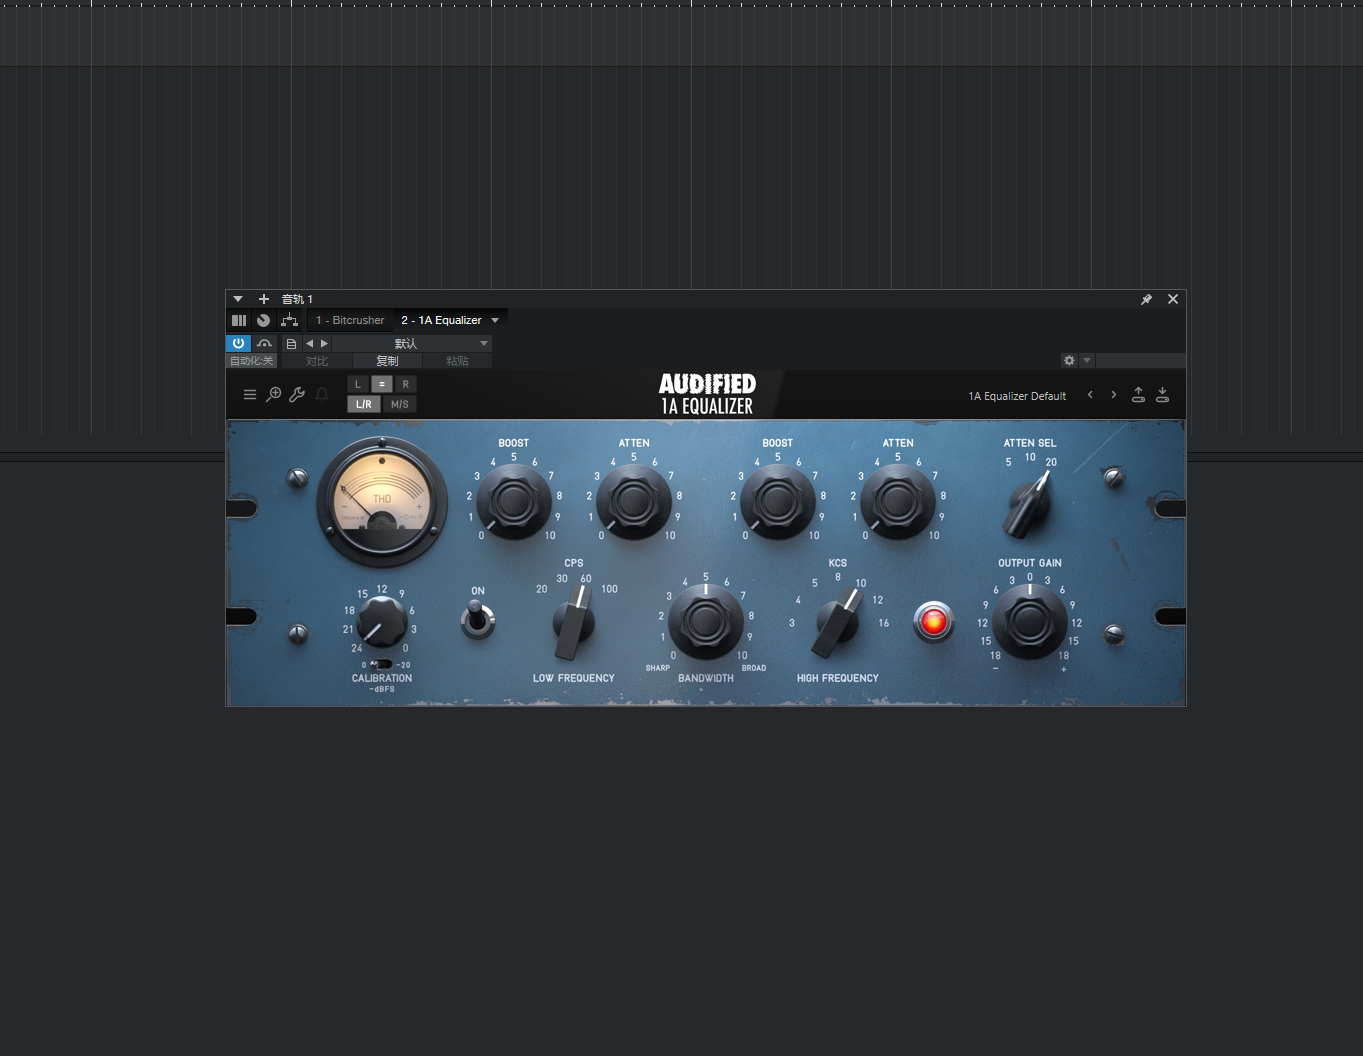This screenshot has height=1056, width=1363.
Task: Click the 复制 button
Action: click(386, 360)
